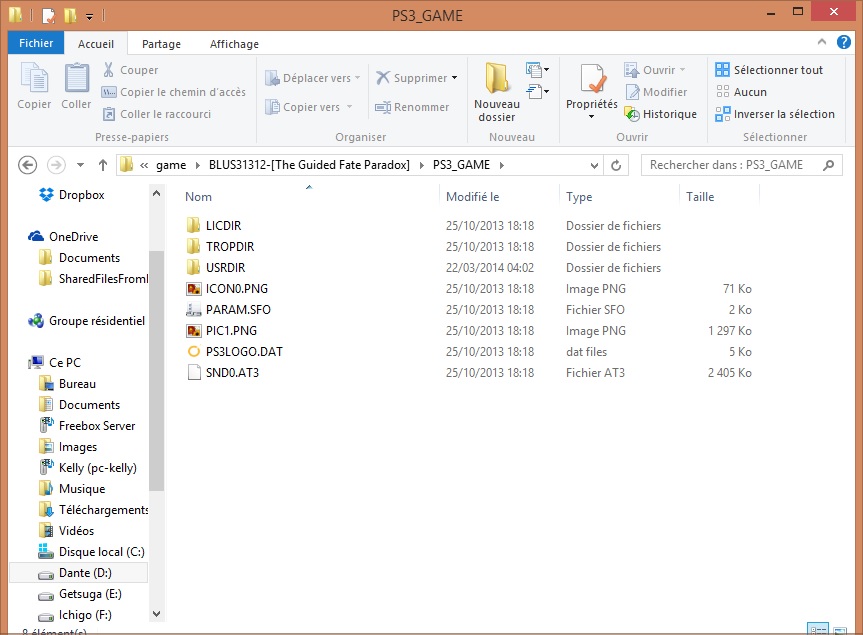Click the Back navigation arrow

[x=28, y=165]
